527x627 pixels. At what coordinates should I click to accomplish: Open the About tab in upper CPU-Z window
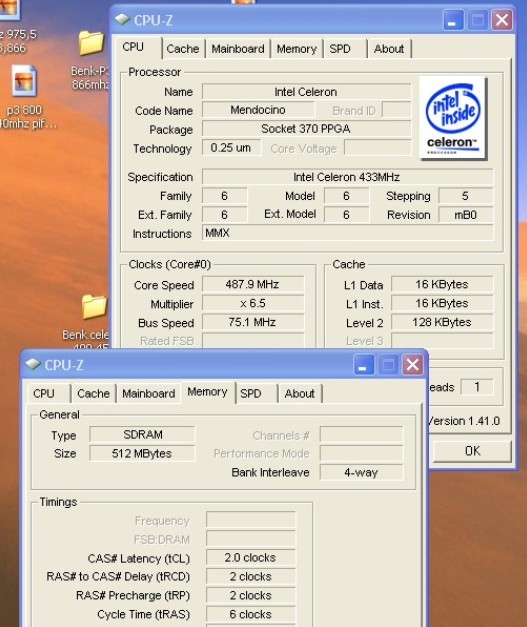(389, 49)
